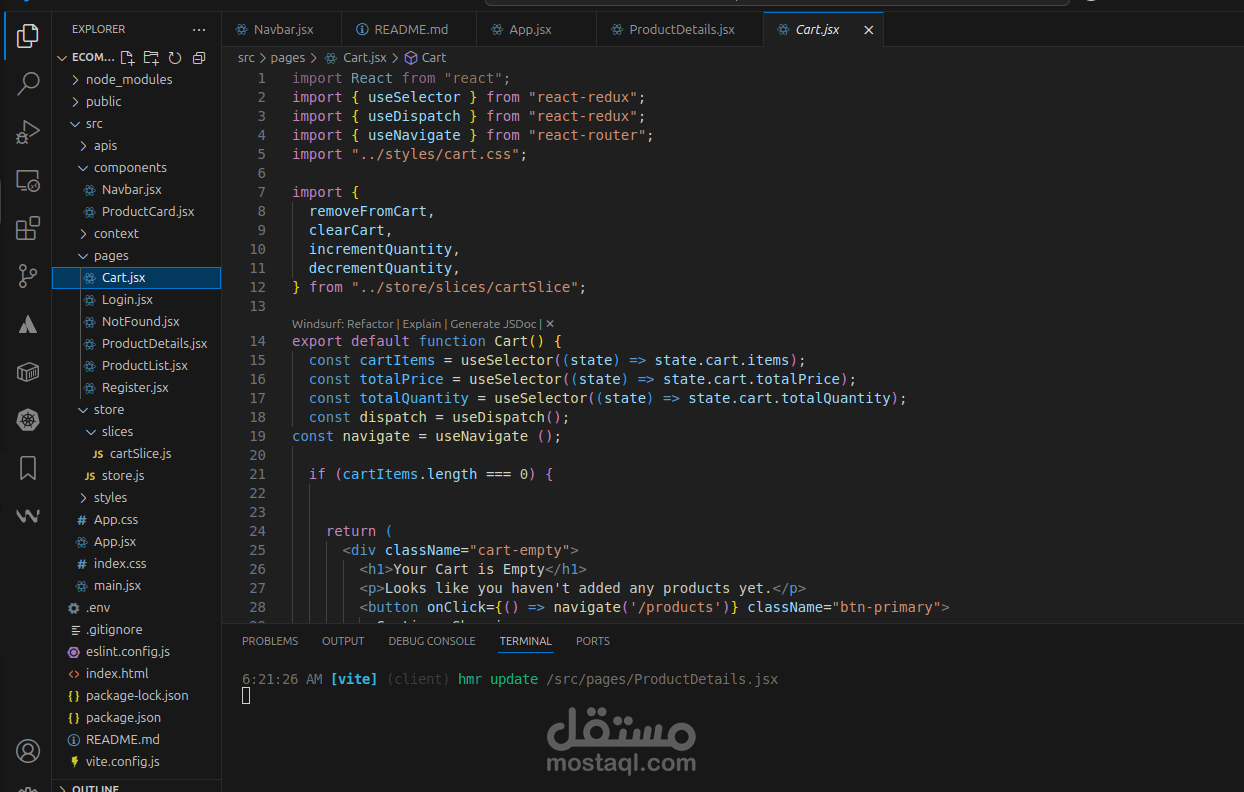Click the Cart function breadcrumb symbol
This screenshot has height=792, width=1244.
pos(425,58)
